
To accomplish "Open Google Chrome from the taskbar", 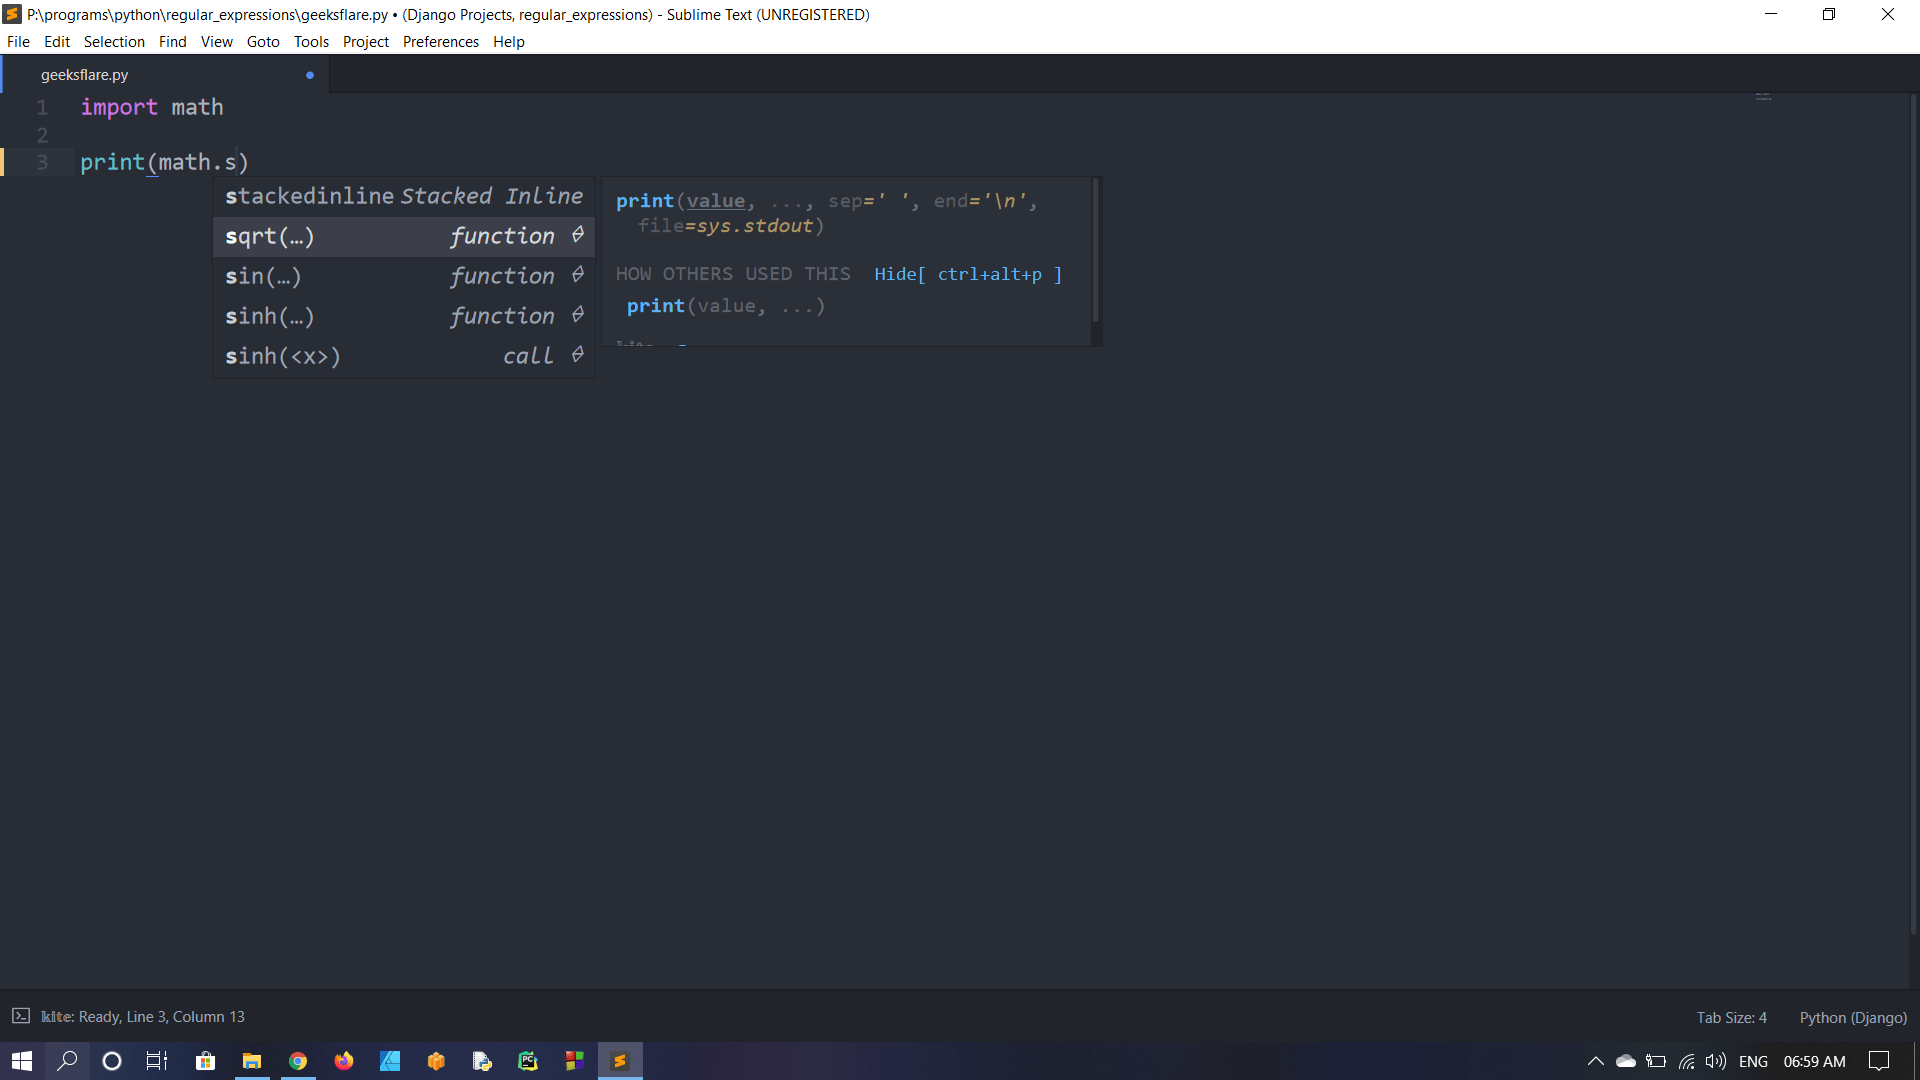I will 298,1061.
